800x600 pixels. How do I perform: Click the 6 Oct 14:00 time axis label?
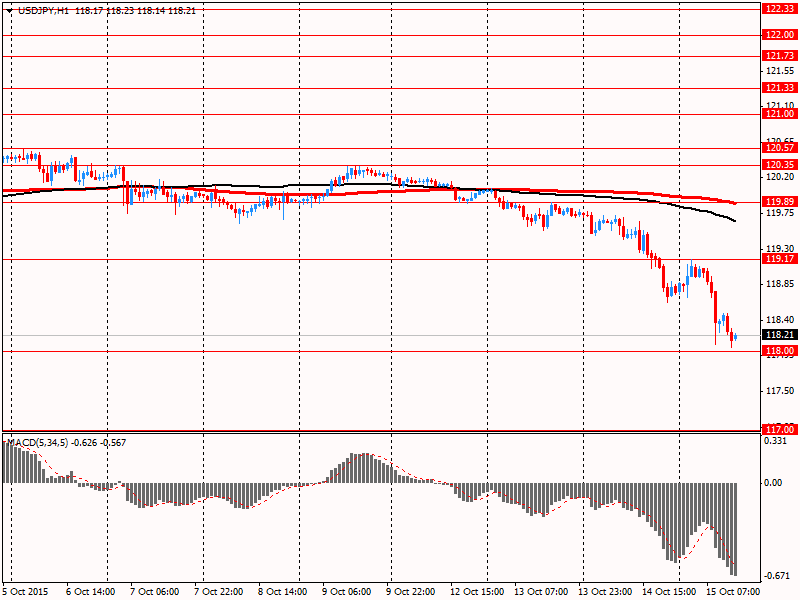tap(91, 592)
